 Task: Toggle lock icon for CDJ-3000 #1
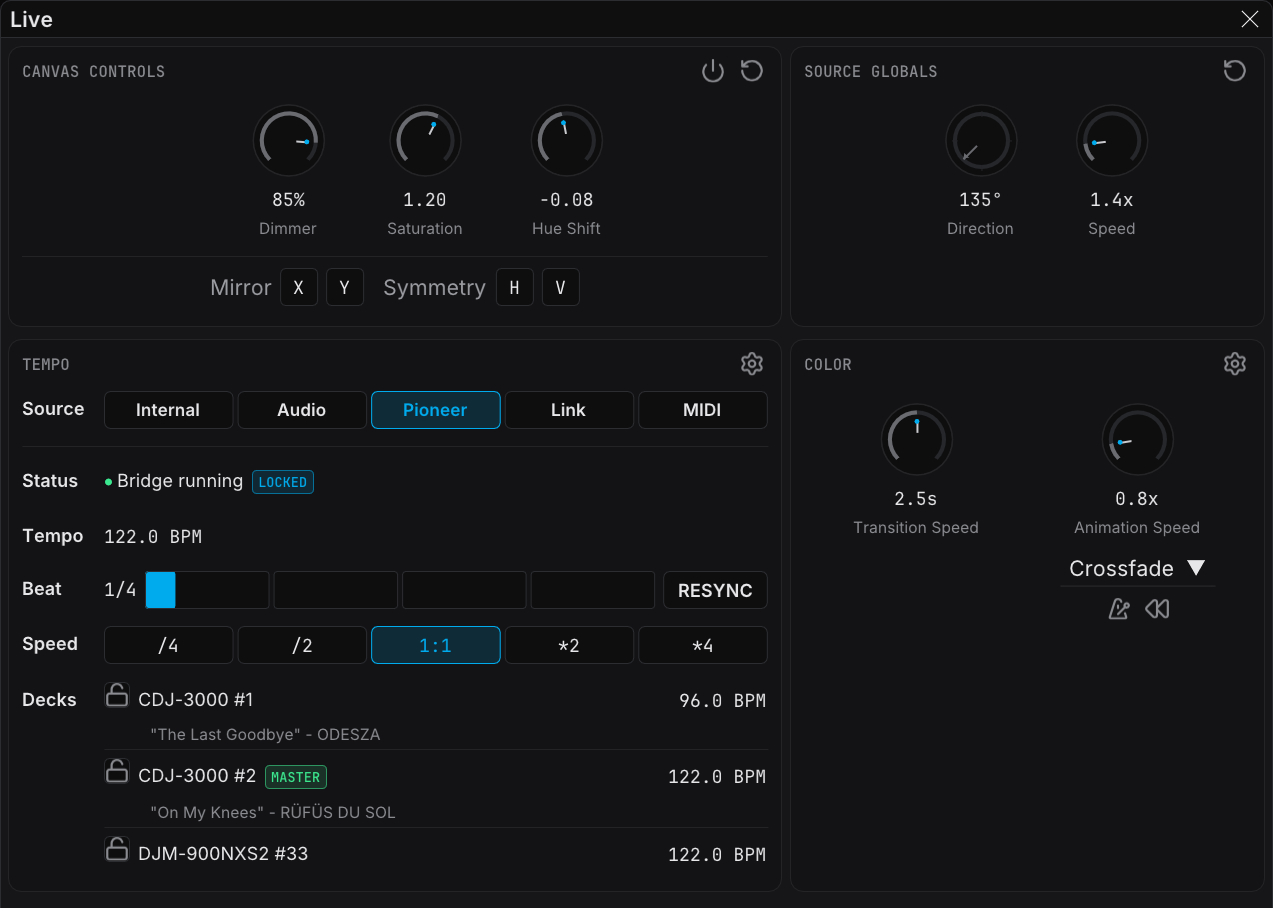tap(117, 695)
